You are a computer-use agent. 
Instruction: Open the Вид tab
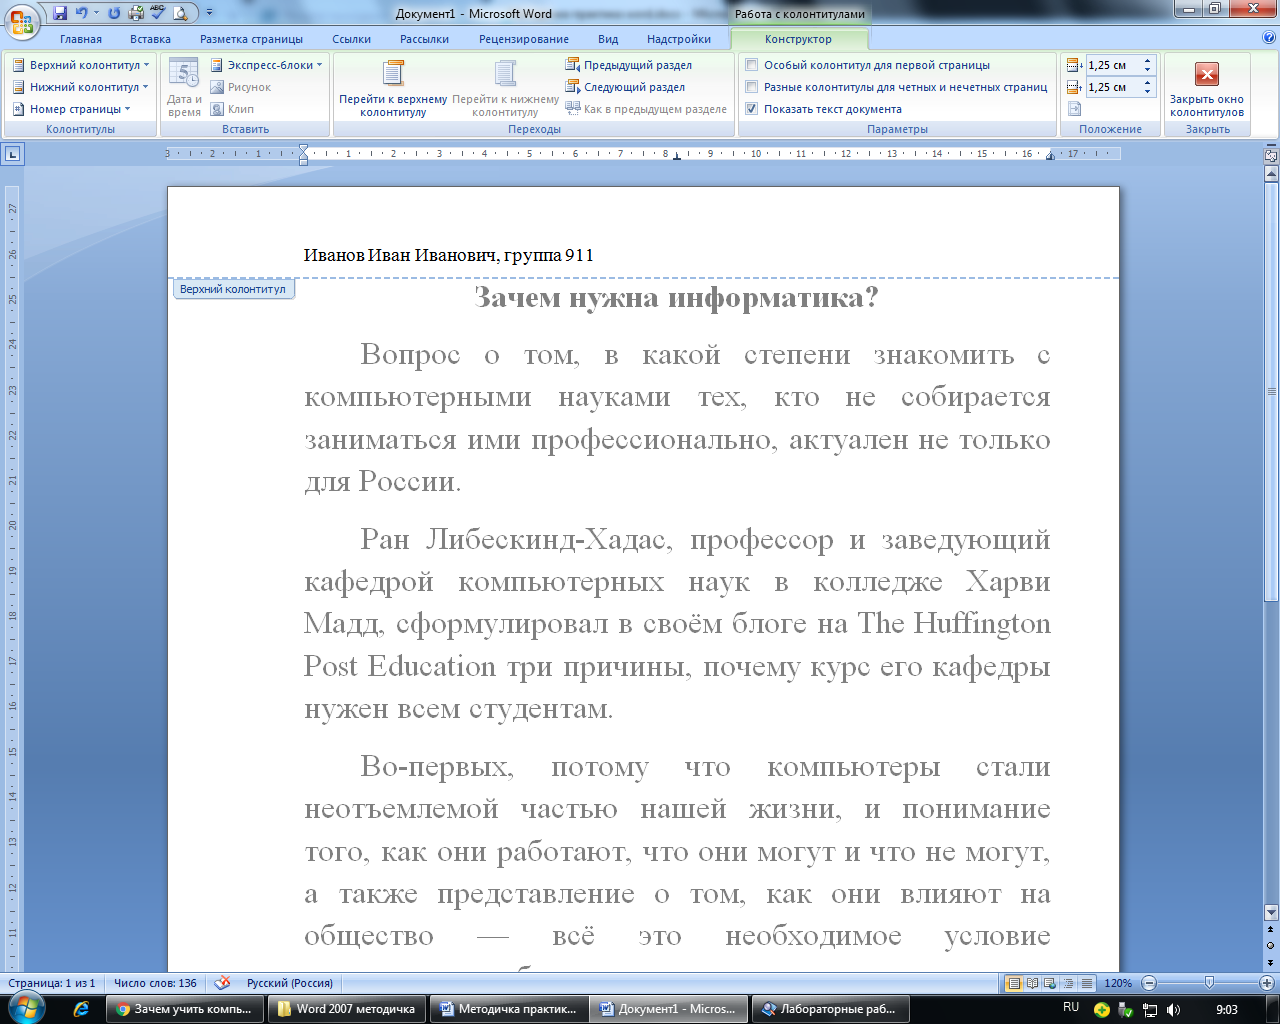tap(608, 39)
